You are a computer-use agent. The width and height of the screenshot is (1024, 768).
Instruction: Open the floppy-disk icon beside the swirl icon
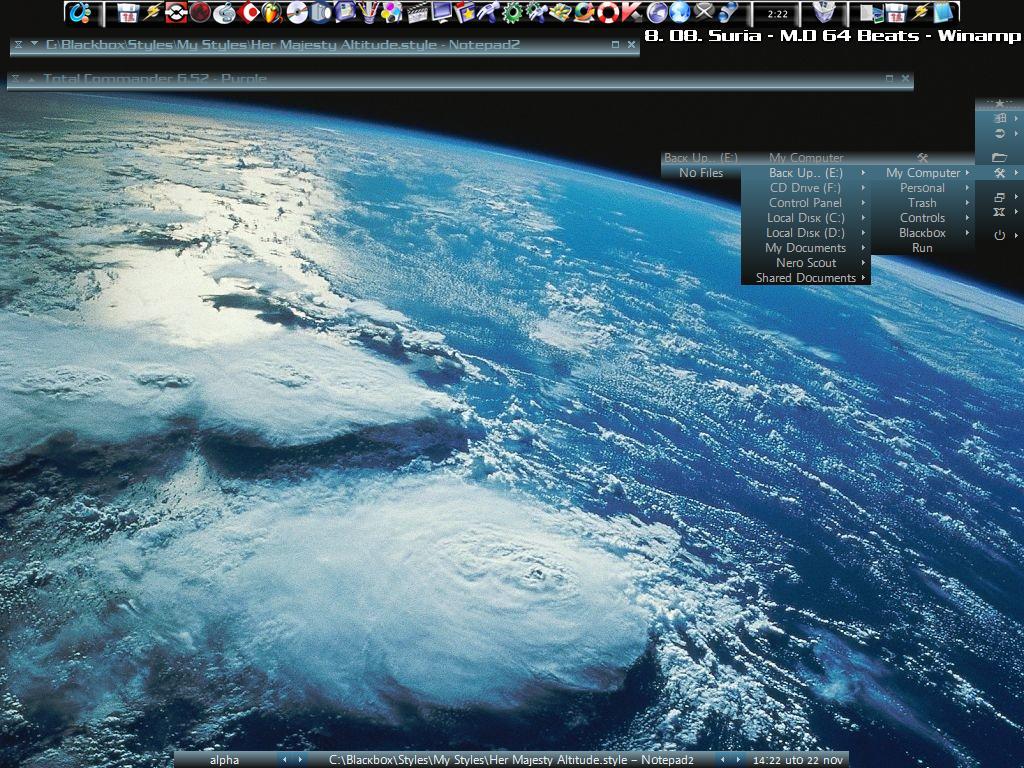[x=127, y=12]
